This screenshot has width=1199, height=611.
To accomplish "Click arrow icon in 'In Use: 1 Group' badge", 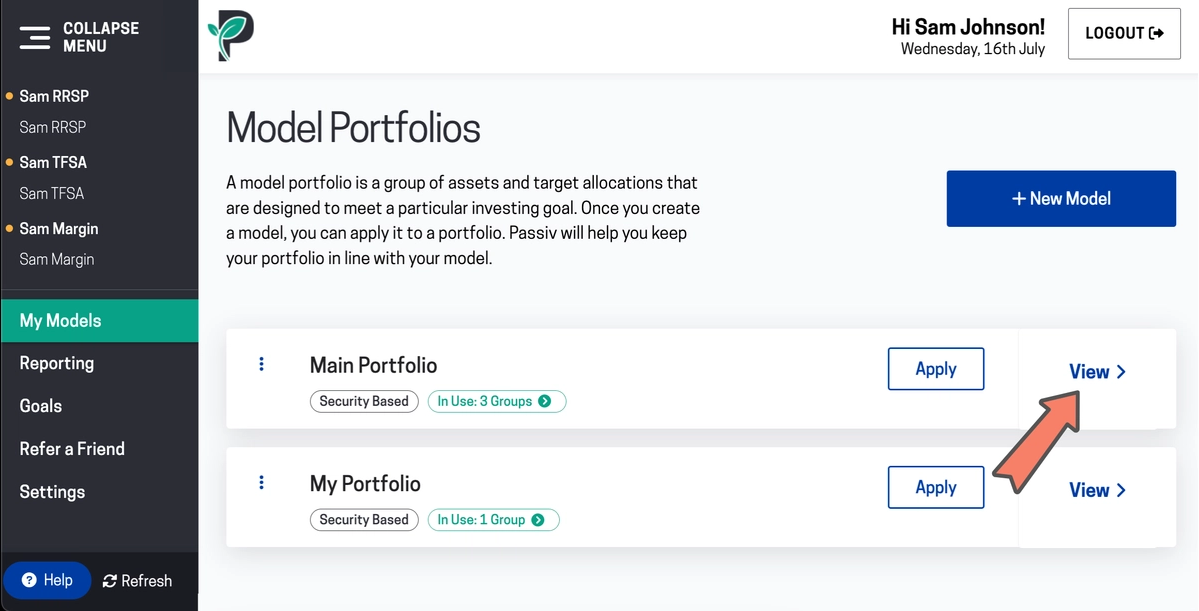I will [538, 520].
